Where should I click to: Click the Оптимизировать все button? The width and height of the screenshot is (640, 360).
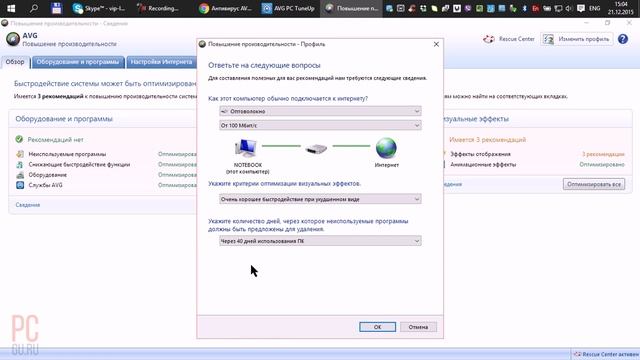click(594, 184)
